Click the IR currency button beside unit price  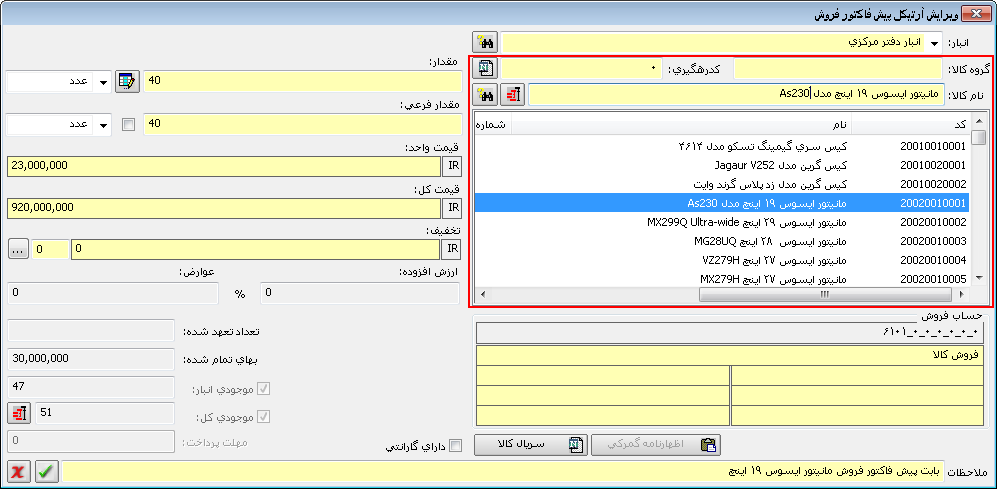click(451, 166)
